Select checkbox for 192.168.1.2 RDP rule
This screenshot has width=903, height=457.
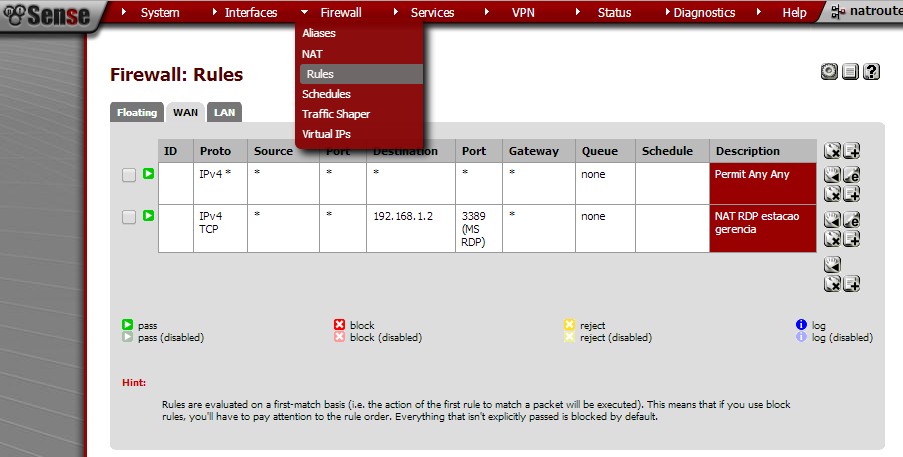pyautogui.click(x=128, y=217)
